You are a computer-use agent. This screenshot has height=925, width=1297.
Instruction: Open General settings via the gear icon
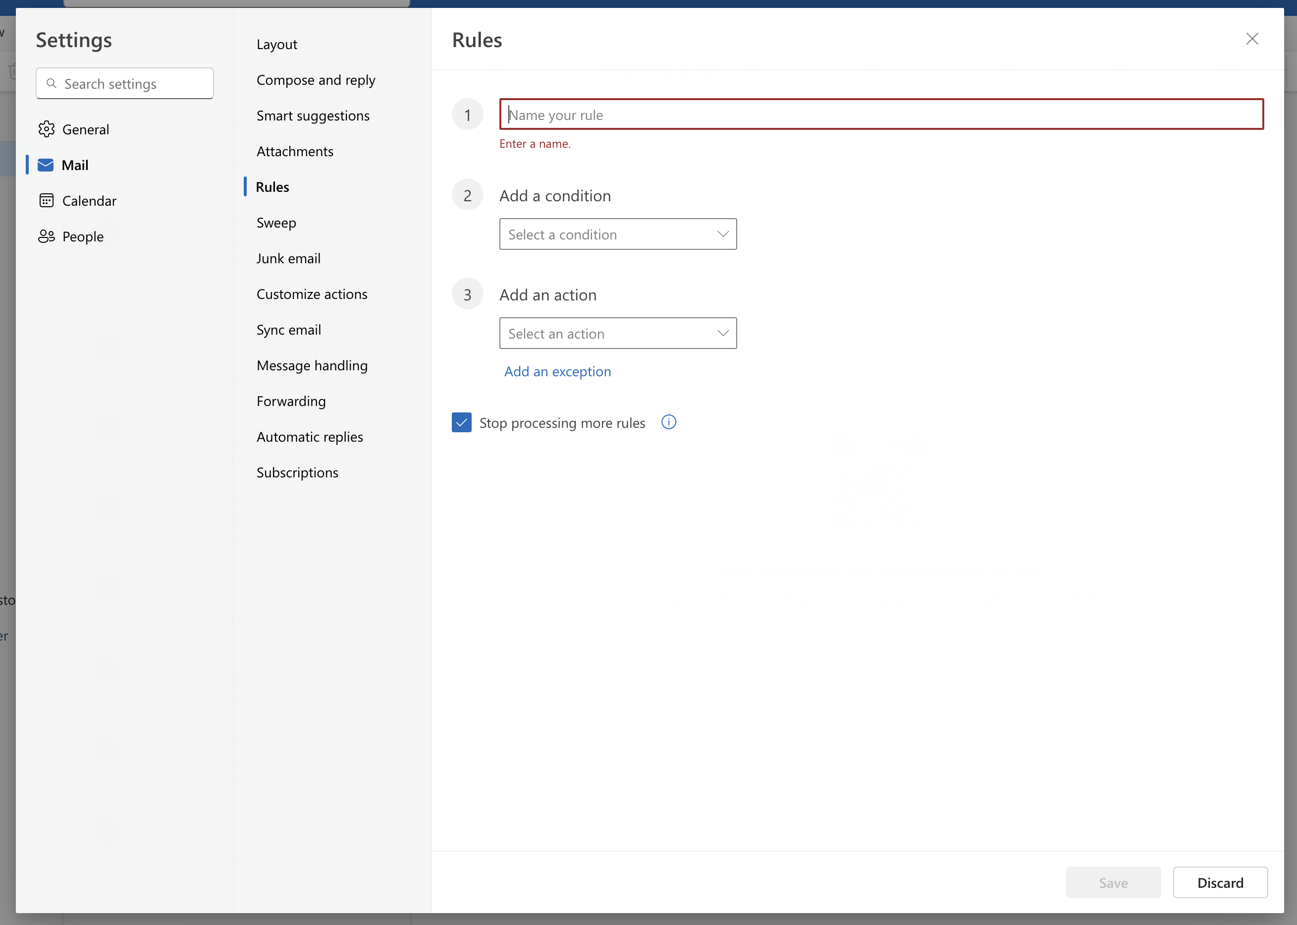[46, 129]
